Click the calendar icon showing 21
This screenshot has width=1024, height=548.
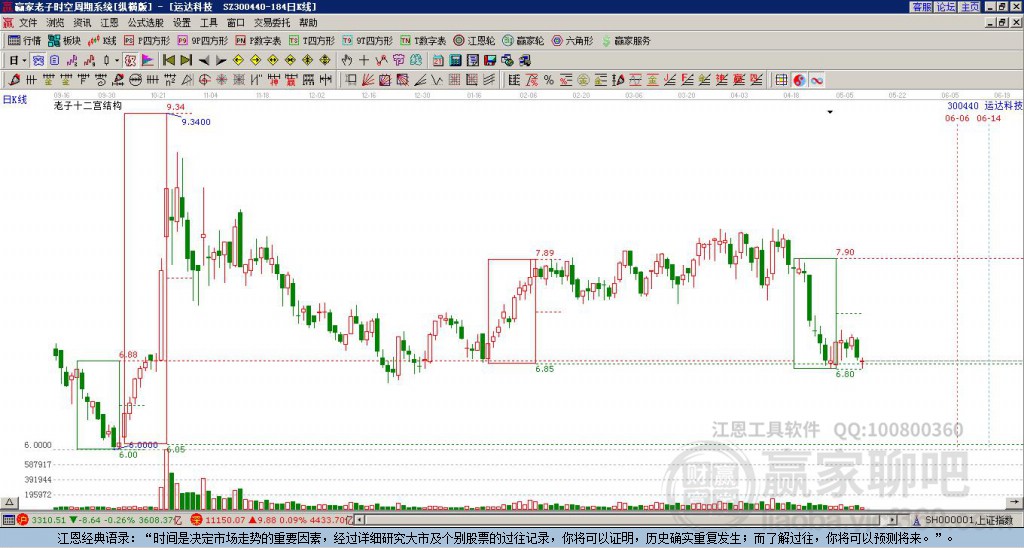[438, 61]
